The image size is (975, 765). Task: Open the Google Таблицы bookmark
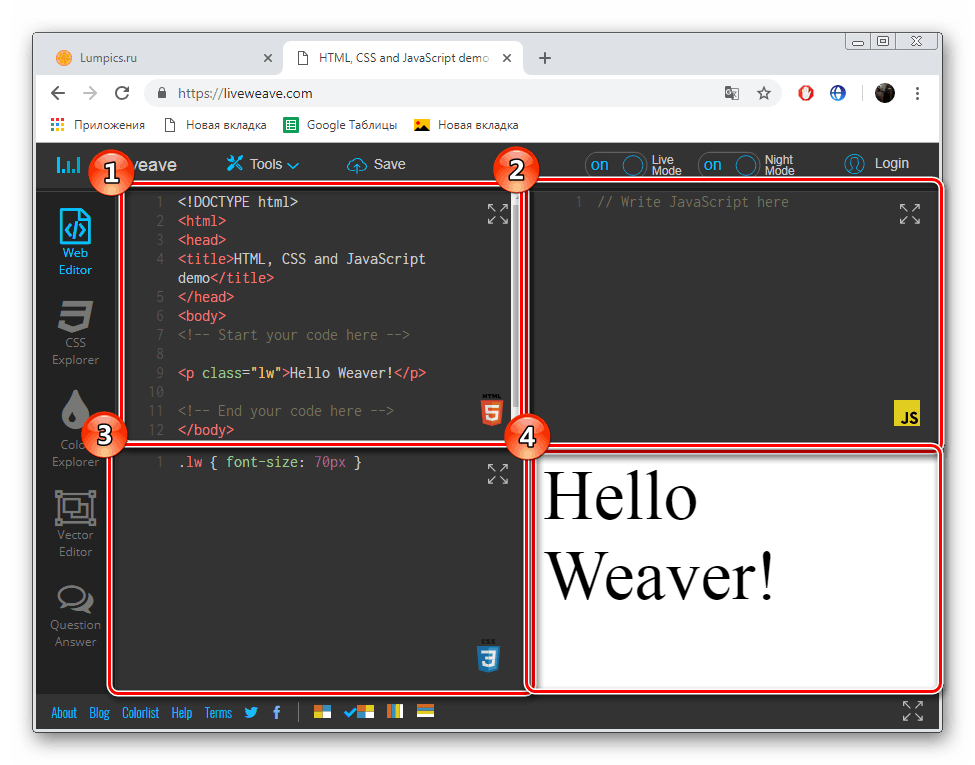[340, 125]
